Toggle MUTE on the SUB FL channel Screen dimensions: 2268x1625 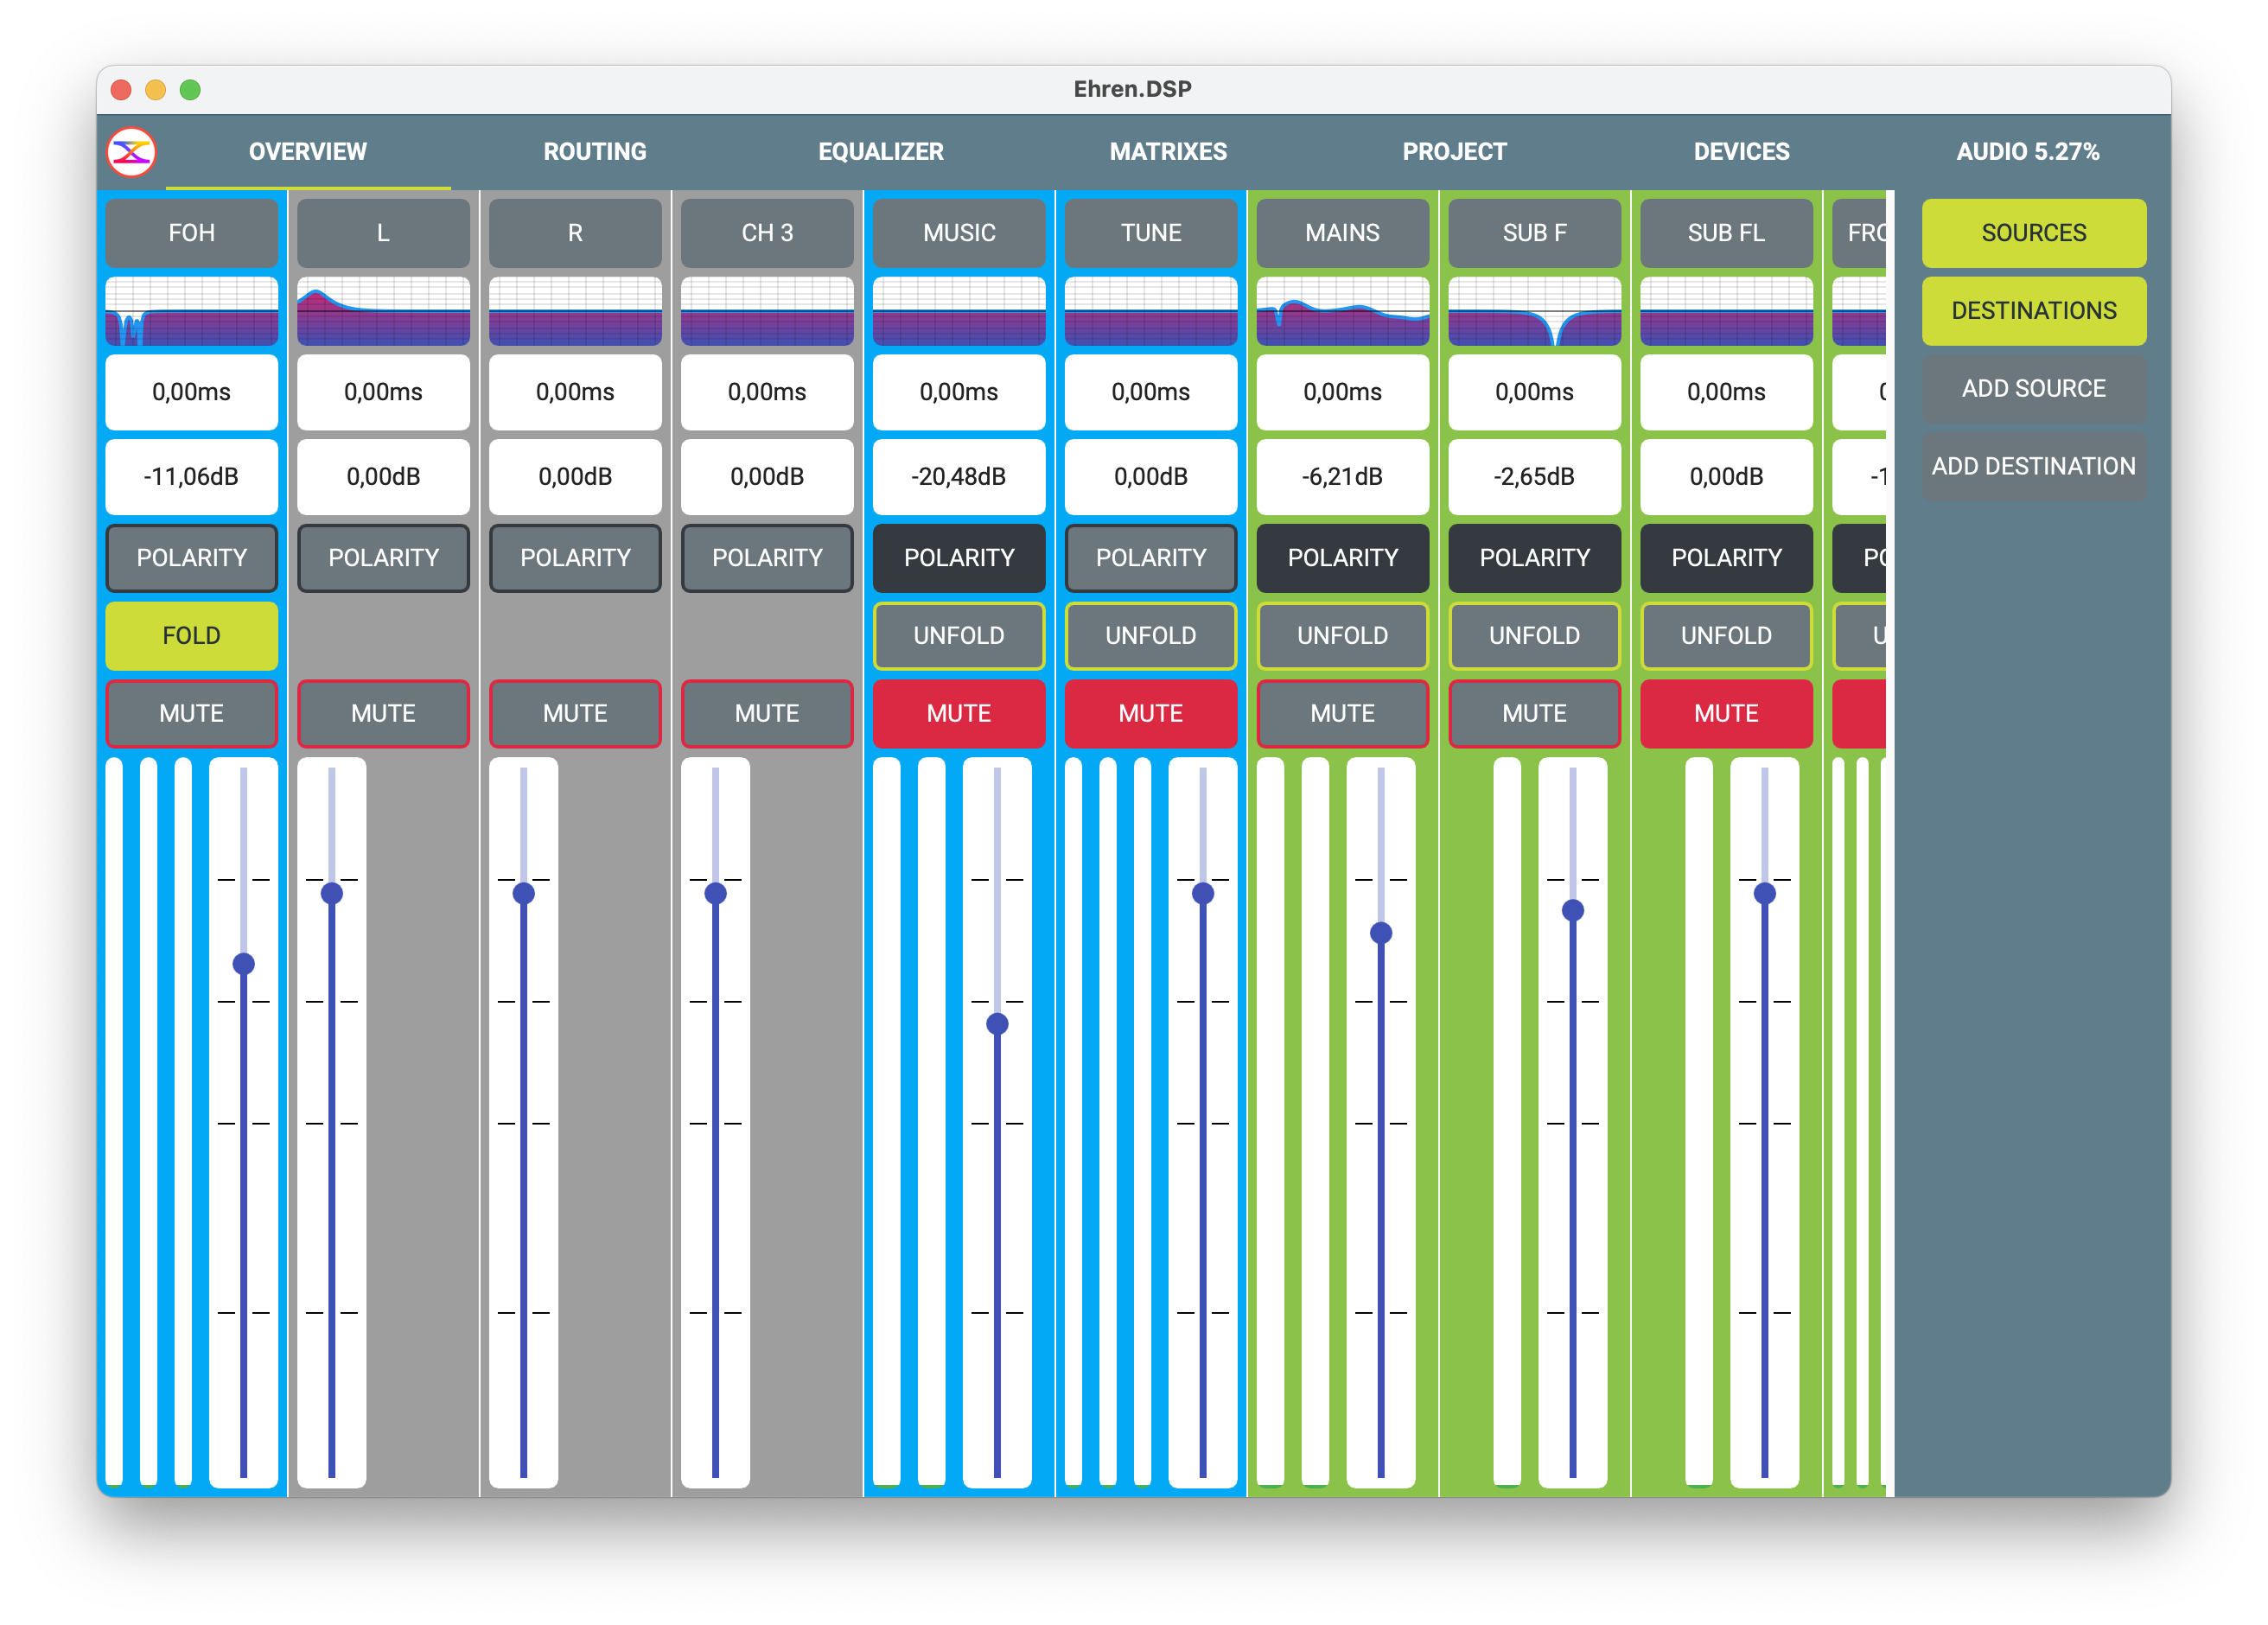click(1726, 713)
